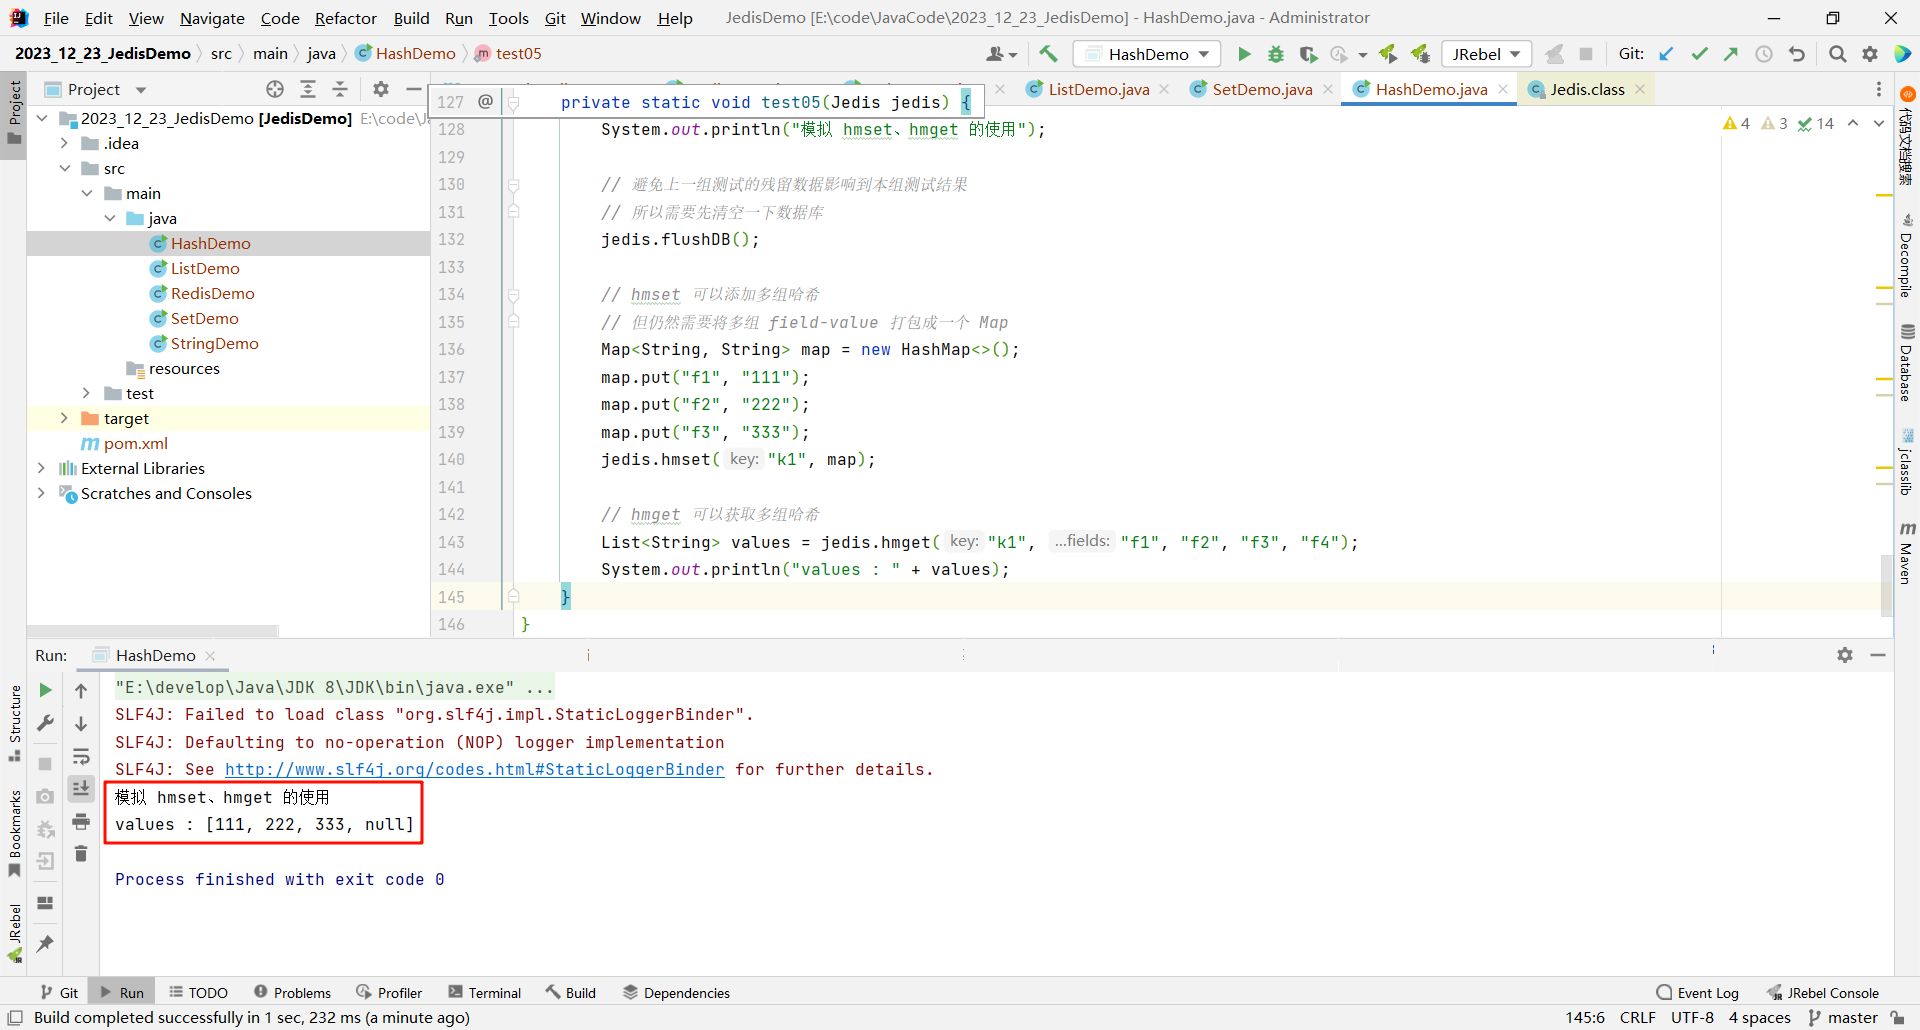This screenshot has height=1030, width=1920.
Task: Click the master git branch widget
Action: 1844,1017
